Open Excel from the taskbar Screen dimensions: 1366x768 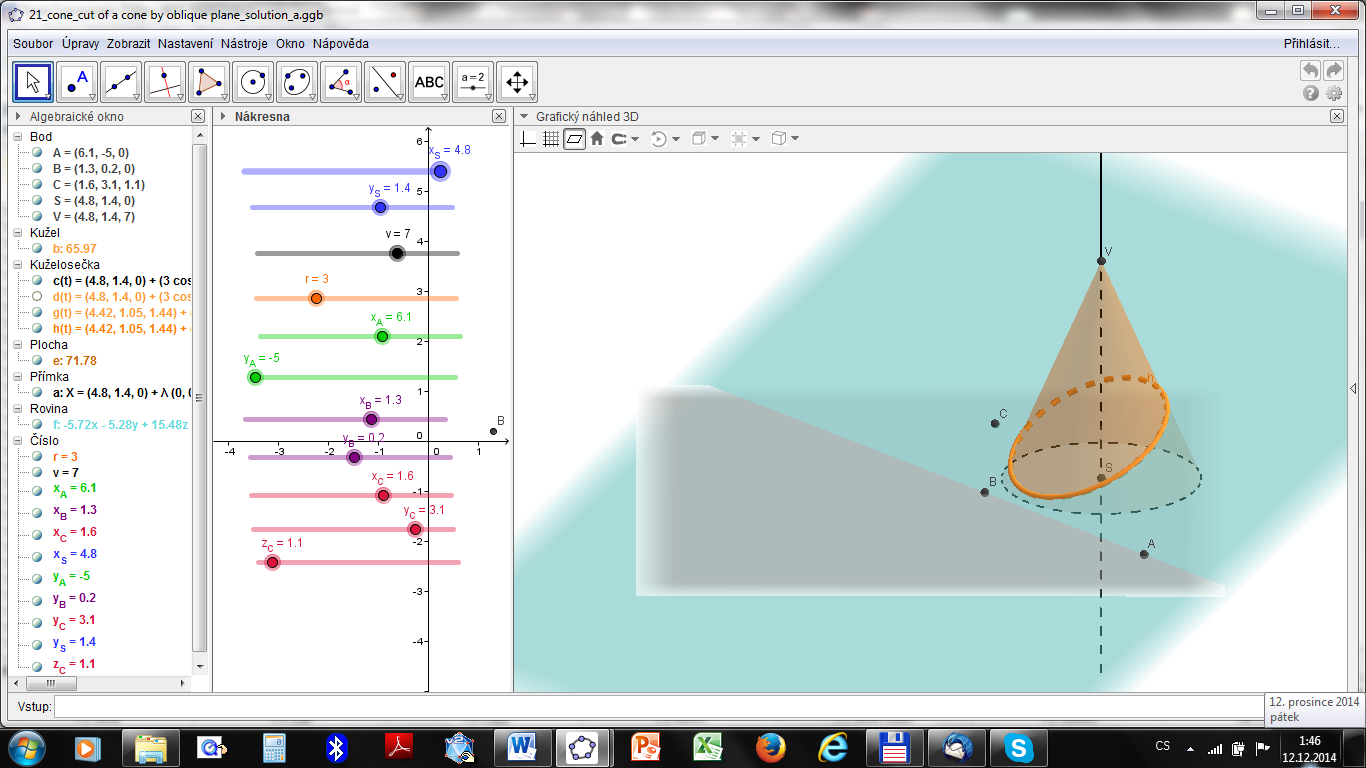point(709,747)
